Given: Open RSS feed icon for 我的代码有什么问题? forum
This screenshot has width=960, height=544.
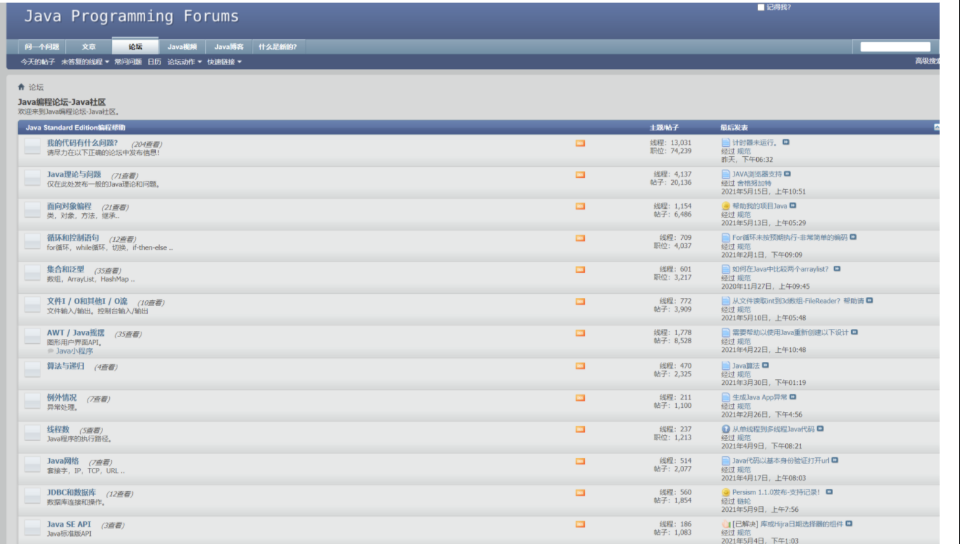Looking at the screenshot, I should 580,143.
